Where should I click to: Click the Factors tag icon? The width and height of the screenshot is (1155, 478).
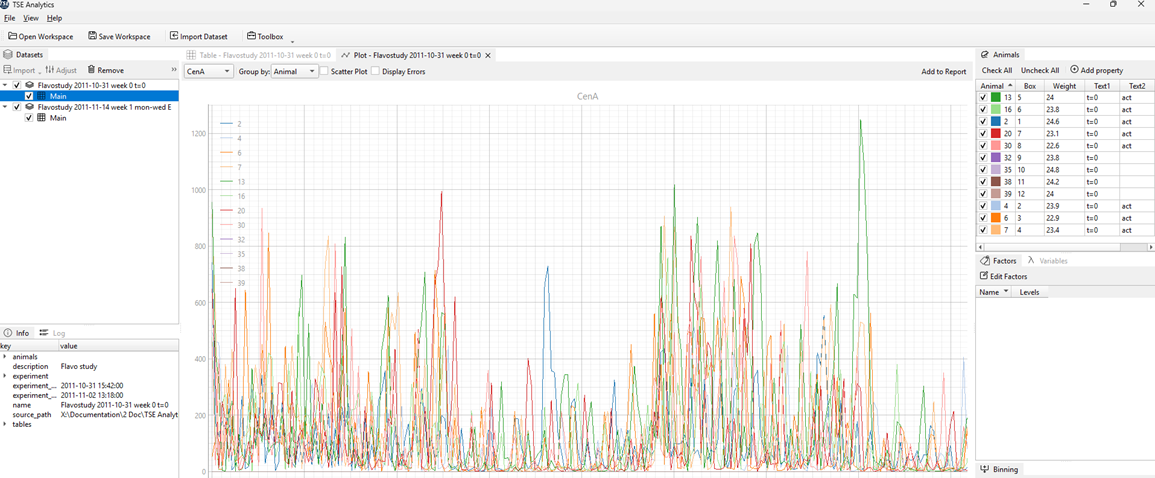(x=984, y=261)
